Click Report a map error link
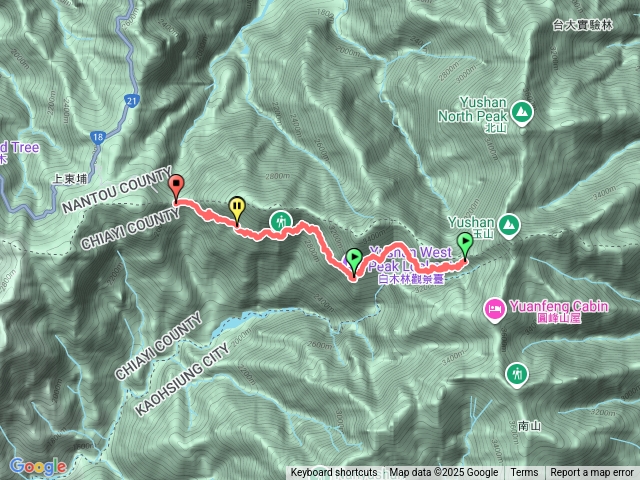The image size is (640, 480). coord(592,473)
